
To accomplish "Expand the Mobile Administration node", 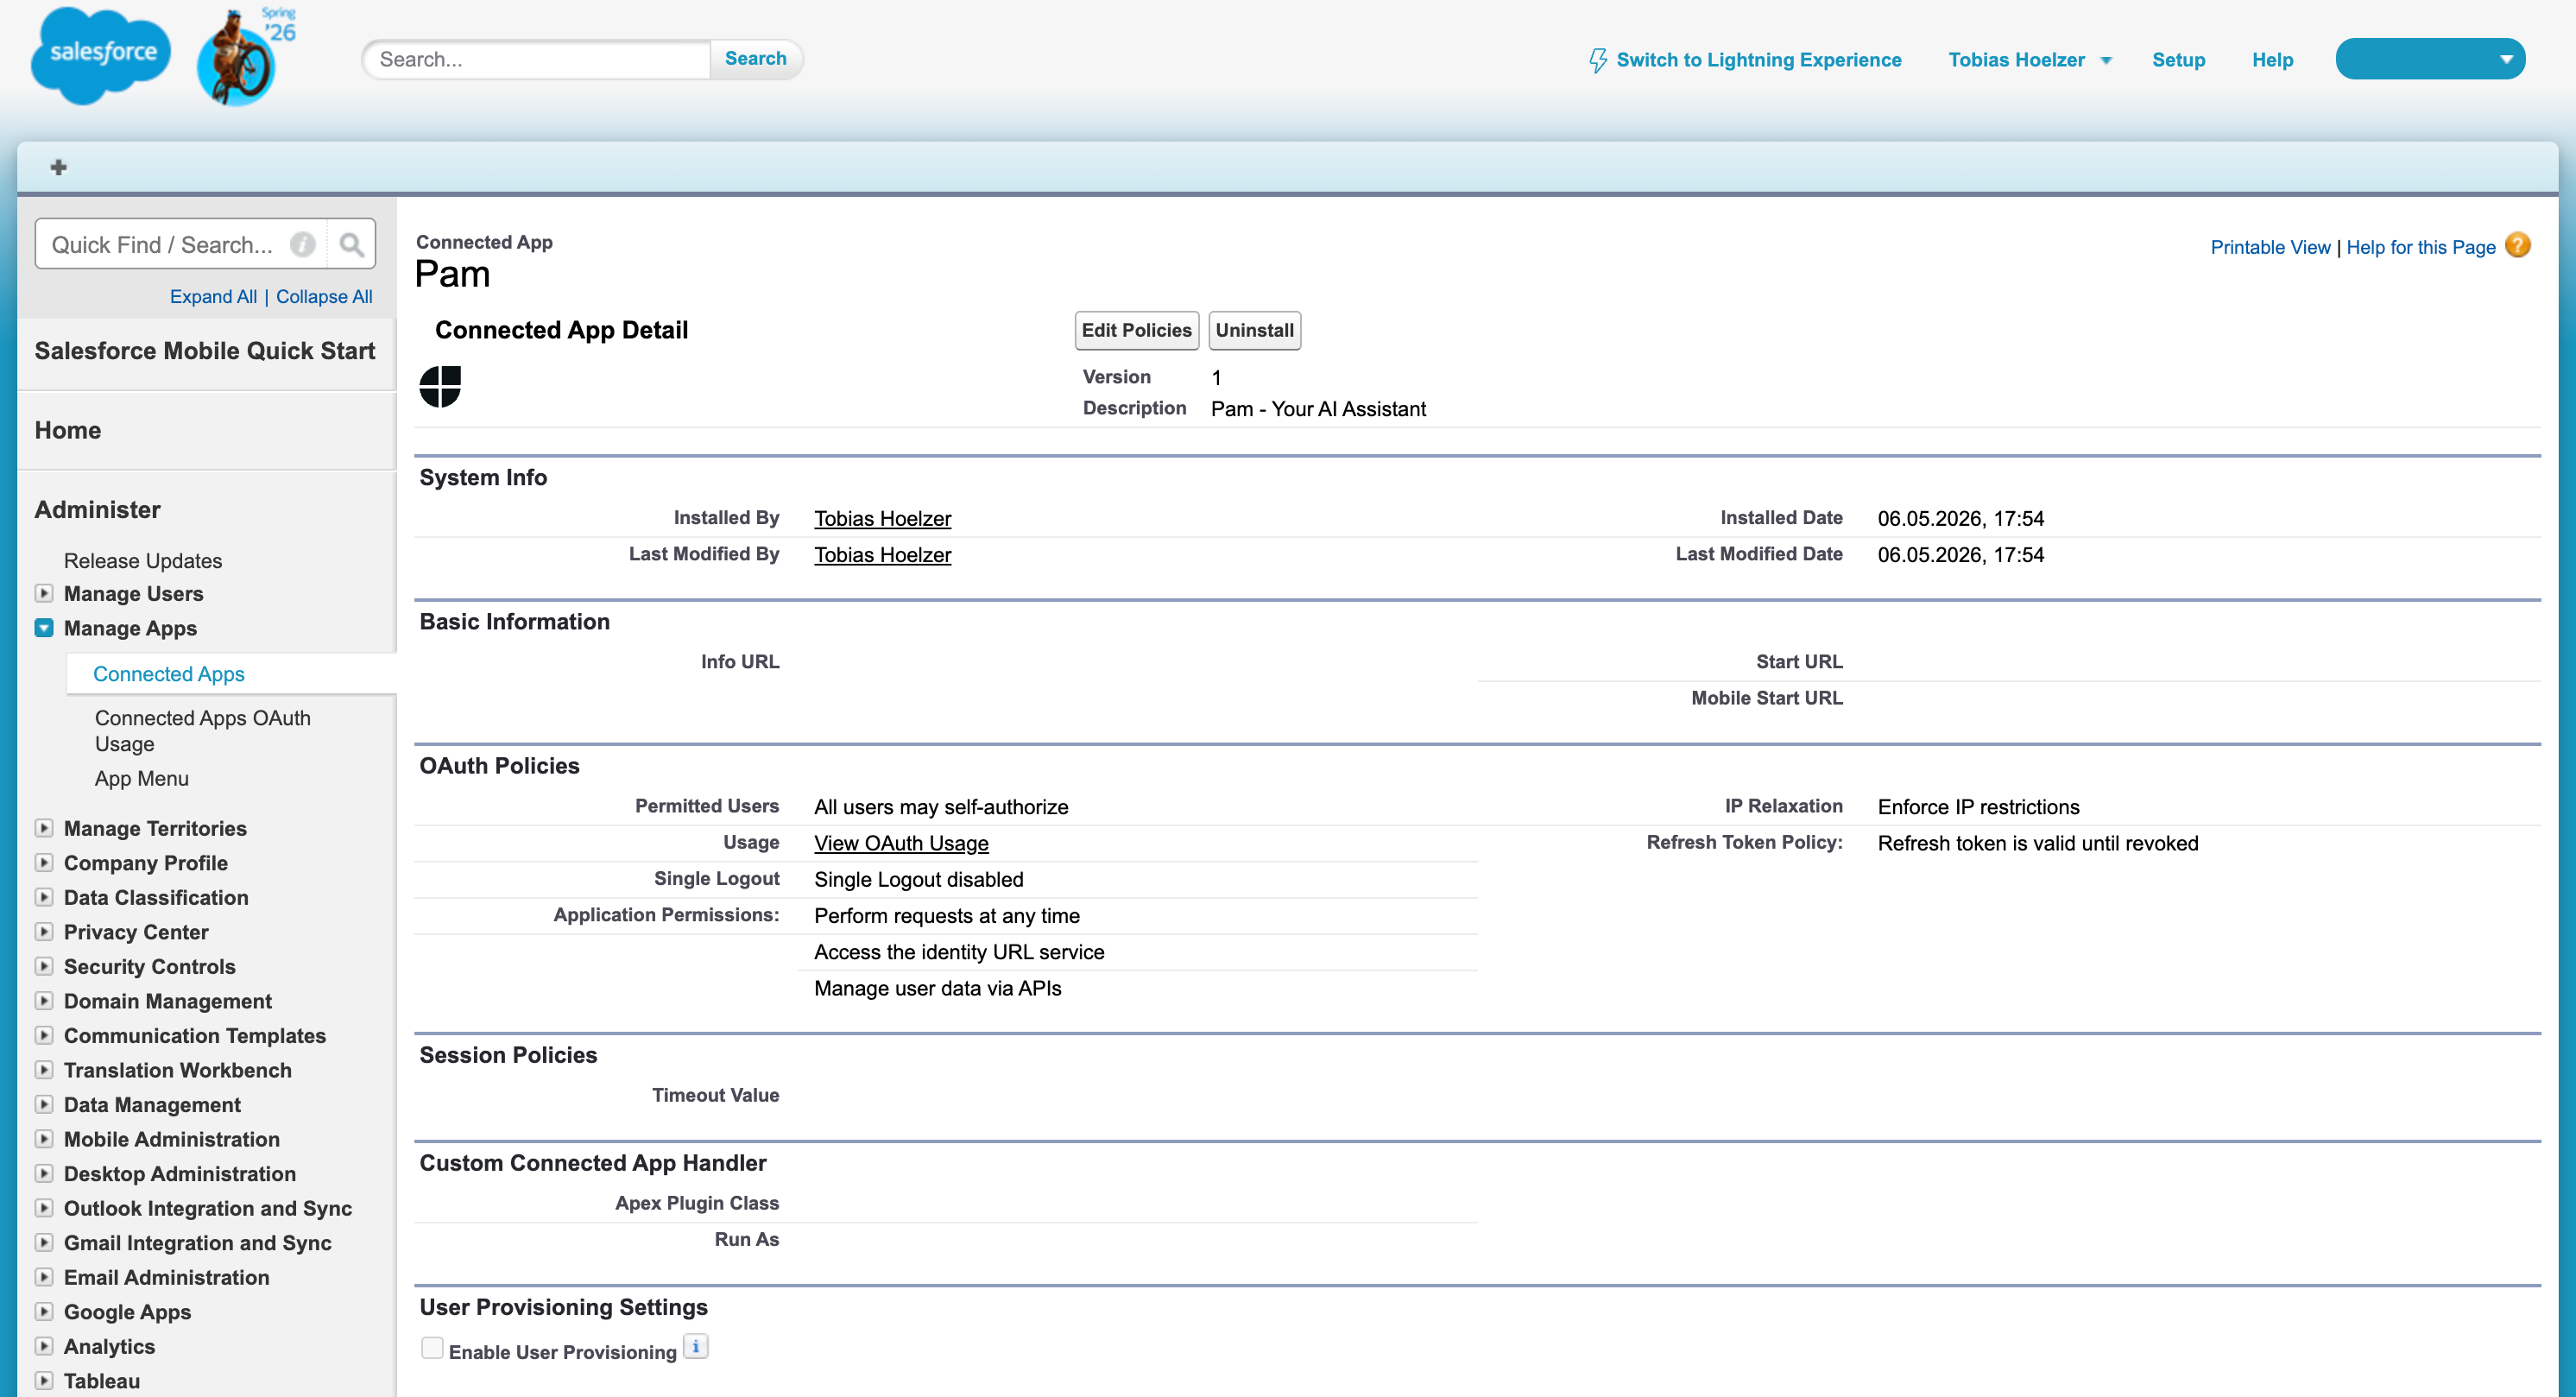I will [44, 1139].
